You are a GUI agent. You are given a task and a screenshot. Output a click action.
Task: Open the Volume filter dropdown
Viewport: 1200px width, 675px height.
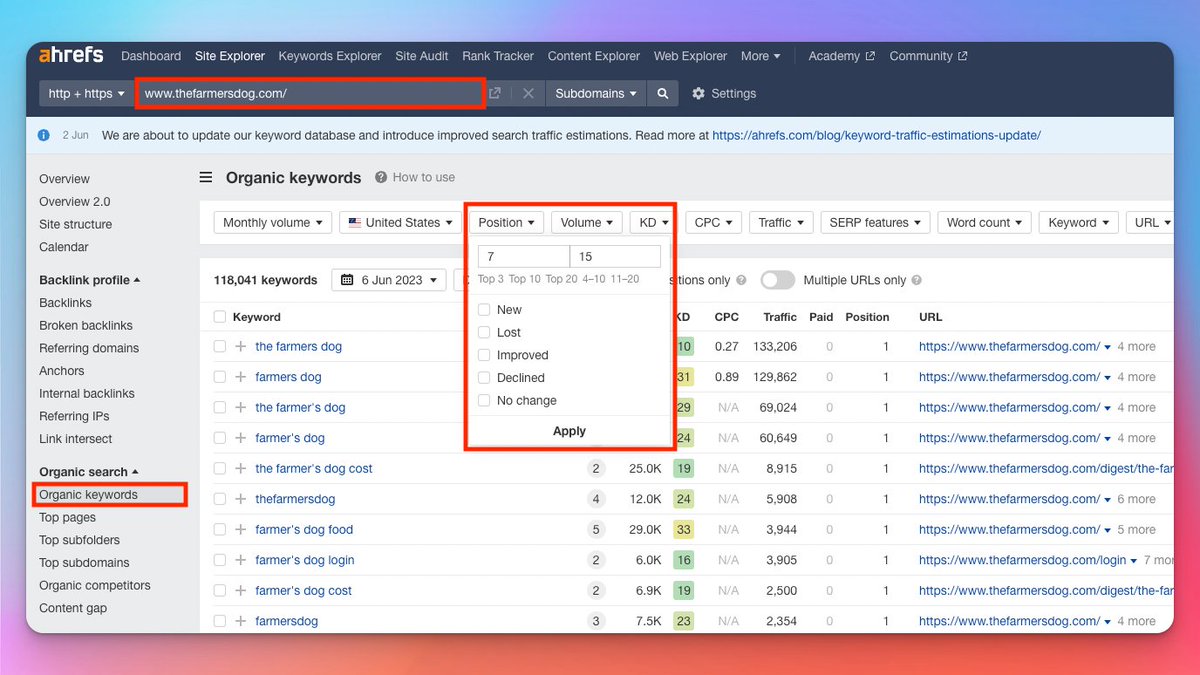pyautogui.click(x=587, y=222)
